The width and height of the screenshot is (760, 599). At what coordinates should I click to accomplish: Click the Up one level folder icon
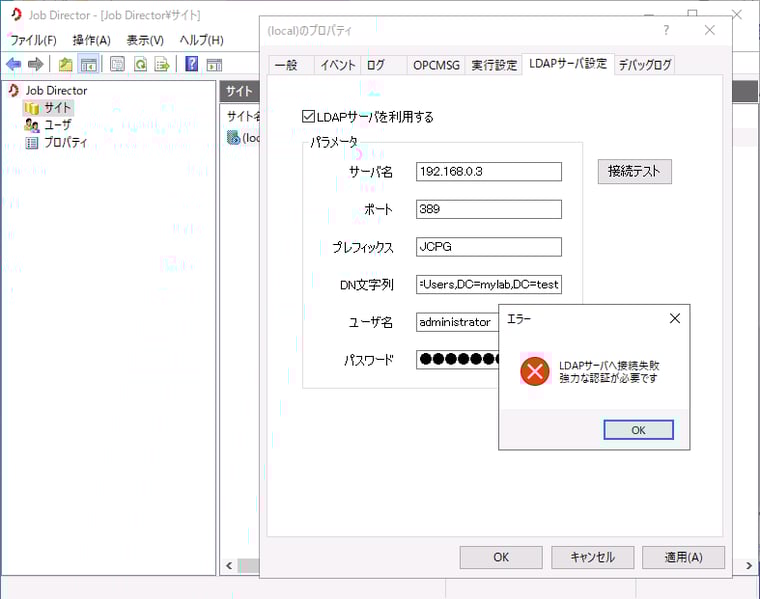(x=65, y=64)
